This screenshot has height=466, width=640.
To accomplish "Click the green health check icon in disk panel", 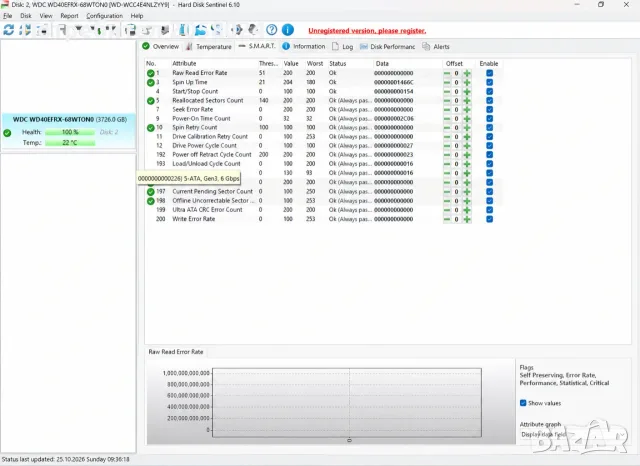I will point(7,133).
